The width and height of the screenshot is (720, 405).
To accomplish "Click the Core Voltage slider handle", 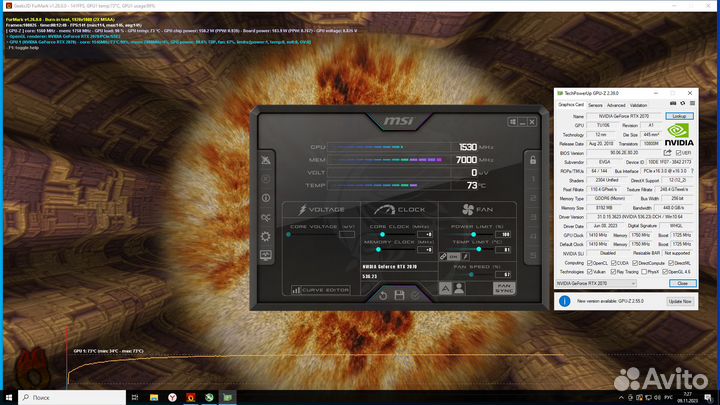I will point(288,234).
